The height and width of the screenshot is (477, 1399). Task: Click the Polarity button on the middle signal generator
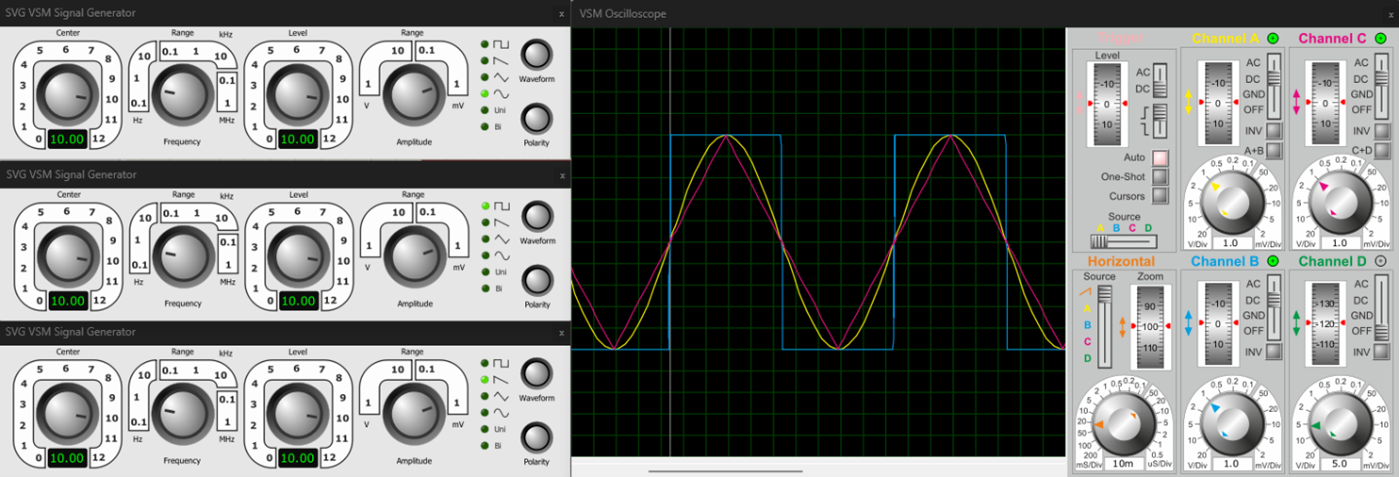click(x=536, y=282)
